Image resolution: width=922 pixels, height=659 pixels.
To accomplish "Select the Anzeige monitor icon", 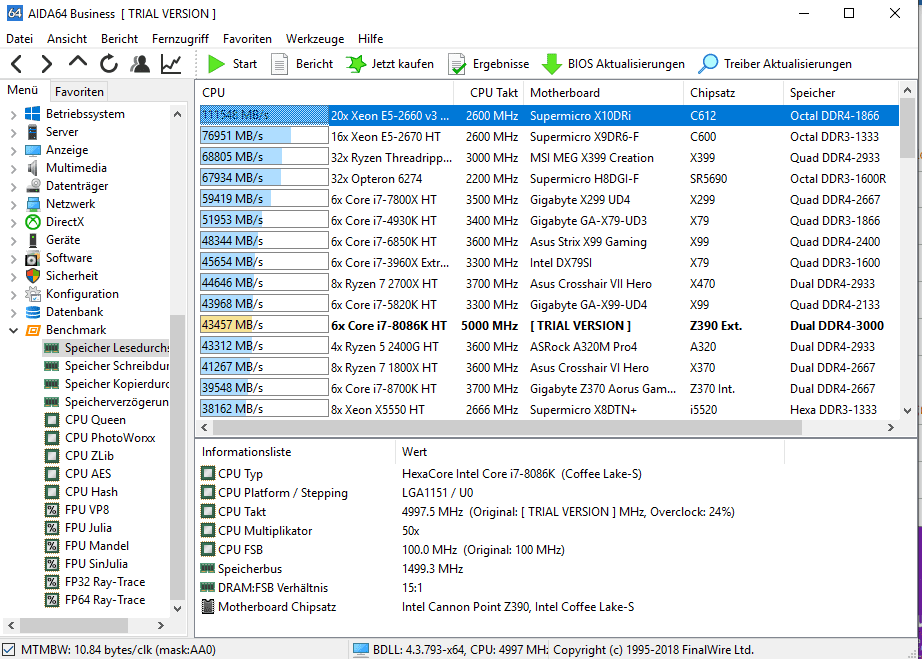I will point(33,150).
